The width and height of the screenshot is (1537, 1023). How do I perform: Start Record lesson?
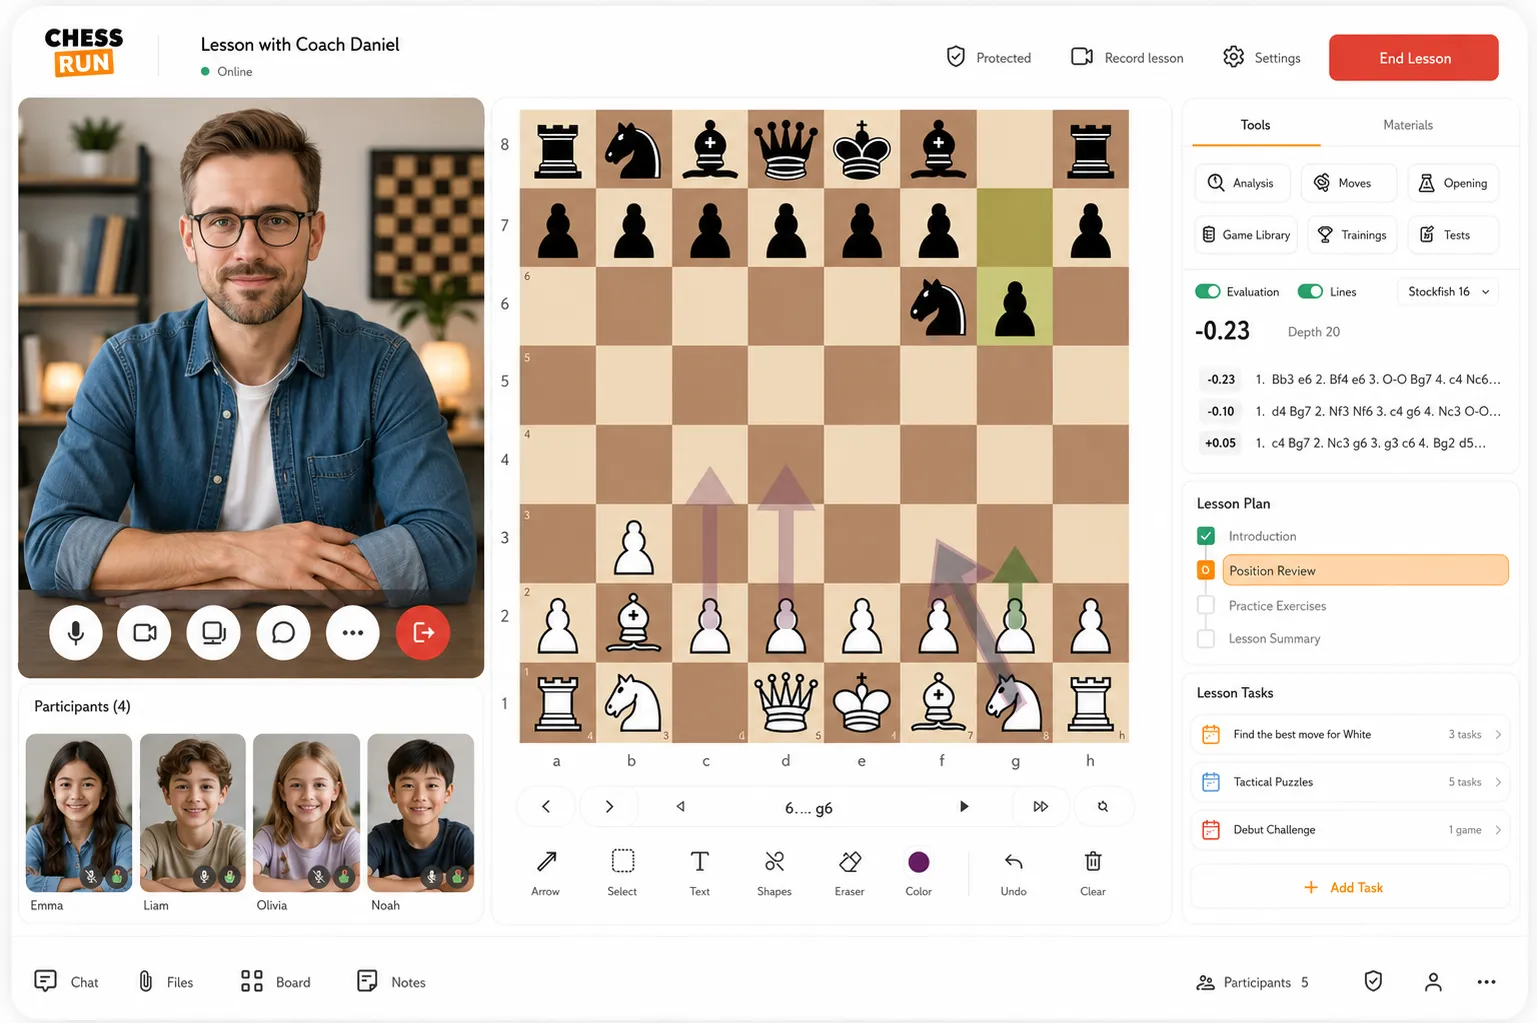pos(1127,58)
